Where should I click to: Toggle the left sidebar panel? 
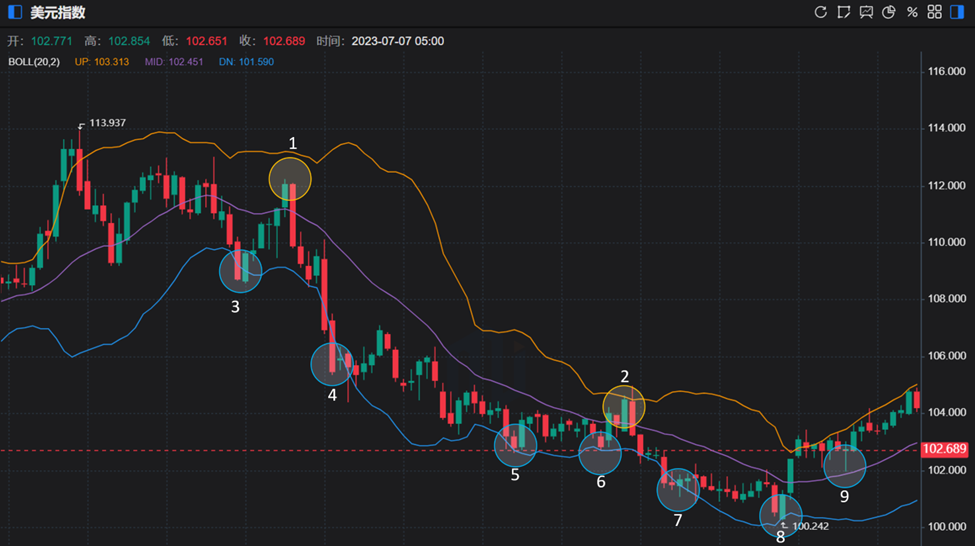(14, 12)
